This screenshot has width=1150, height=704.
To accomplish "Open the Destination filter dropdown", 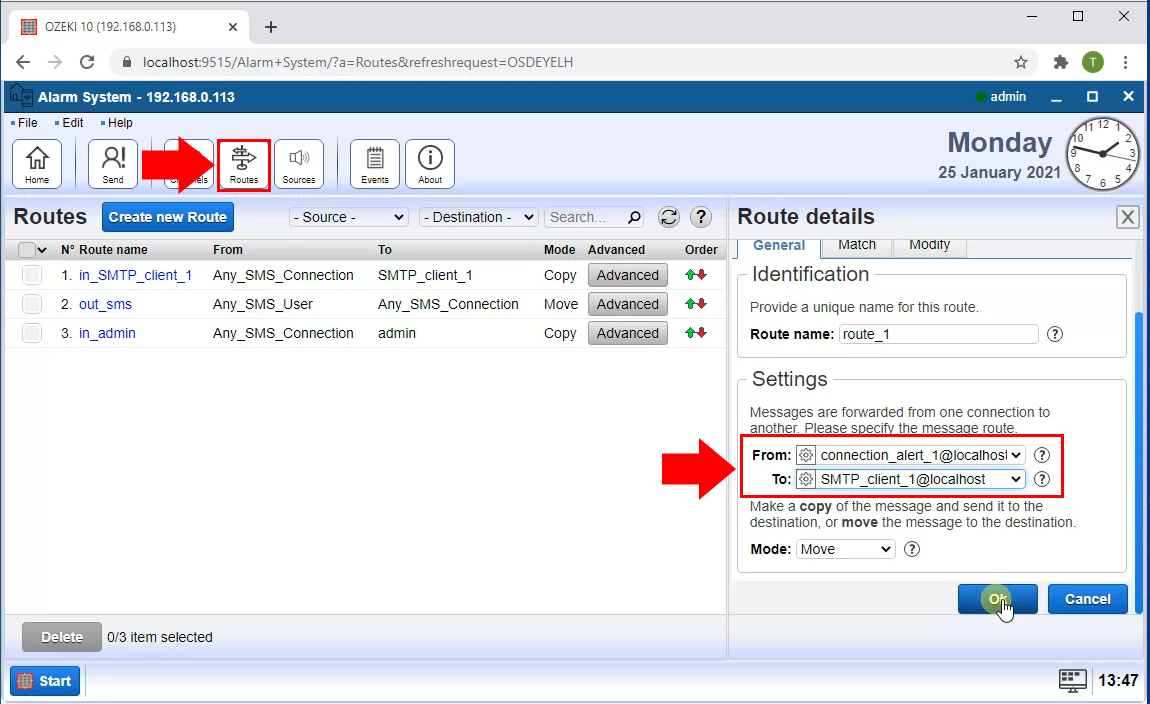I will (479, 217).
